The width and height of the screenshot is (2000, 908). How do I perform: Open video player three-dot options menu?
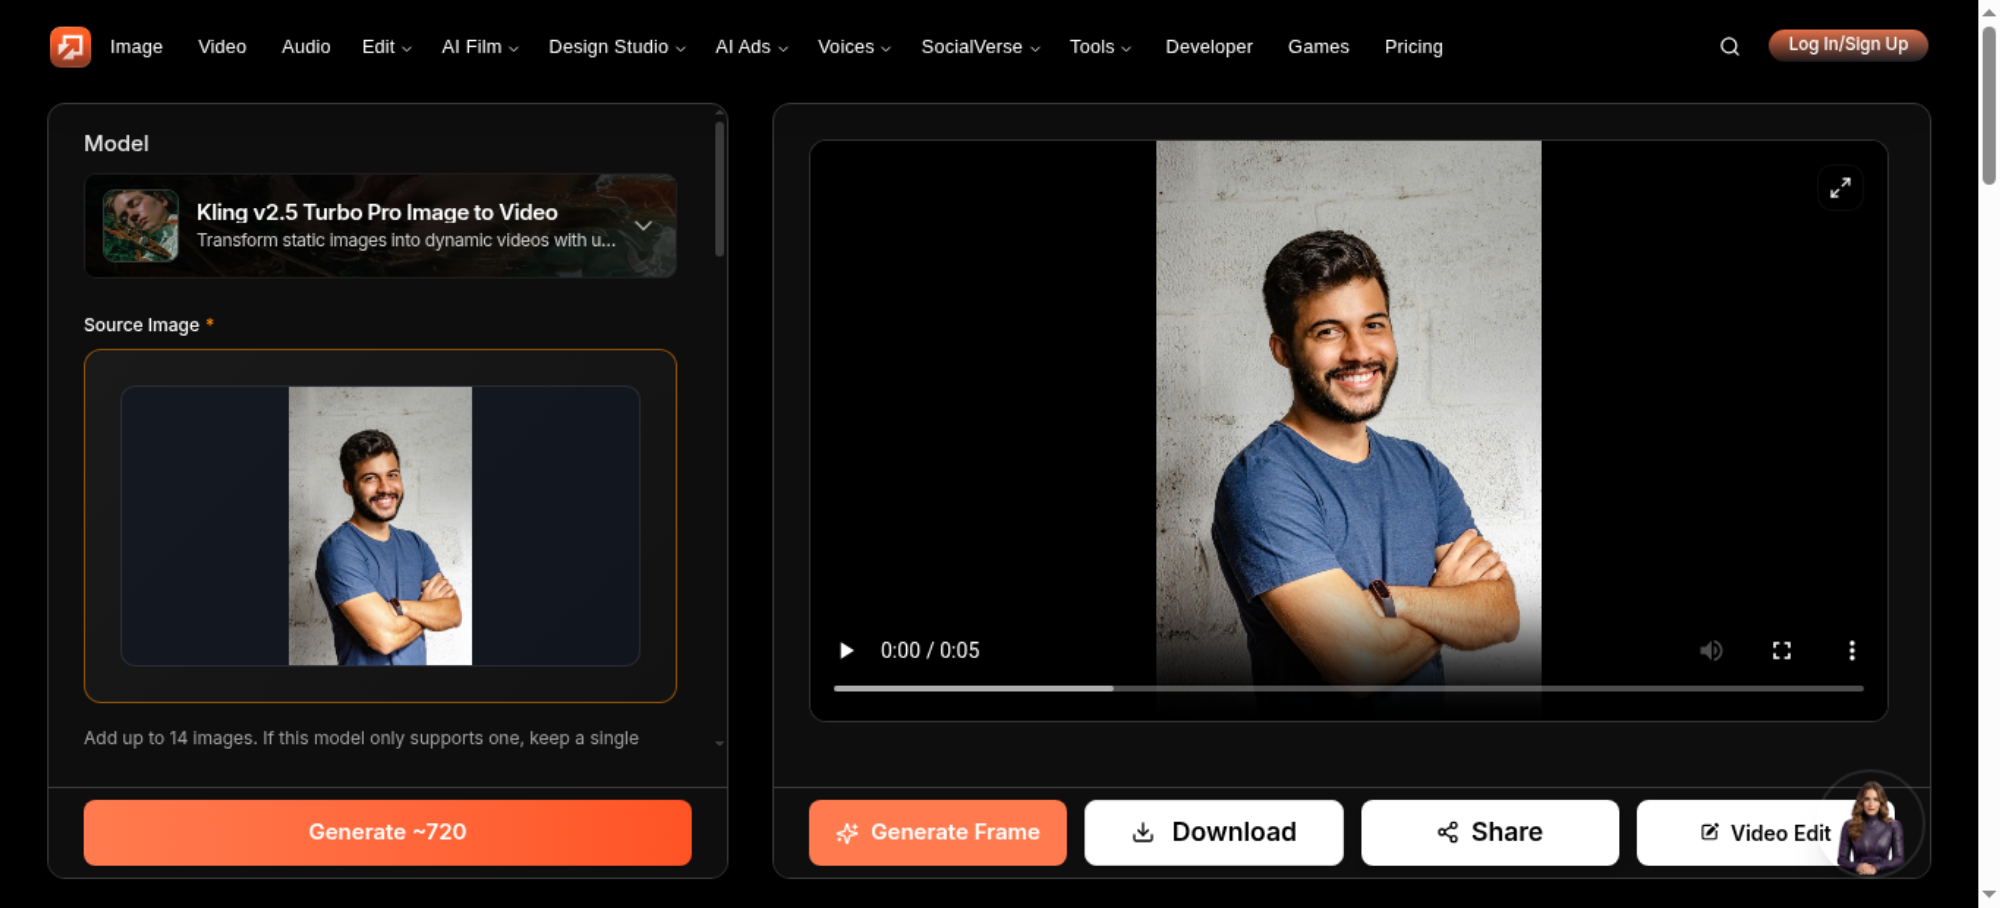click(x=1852, y=651)
